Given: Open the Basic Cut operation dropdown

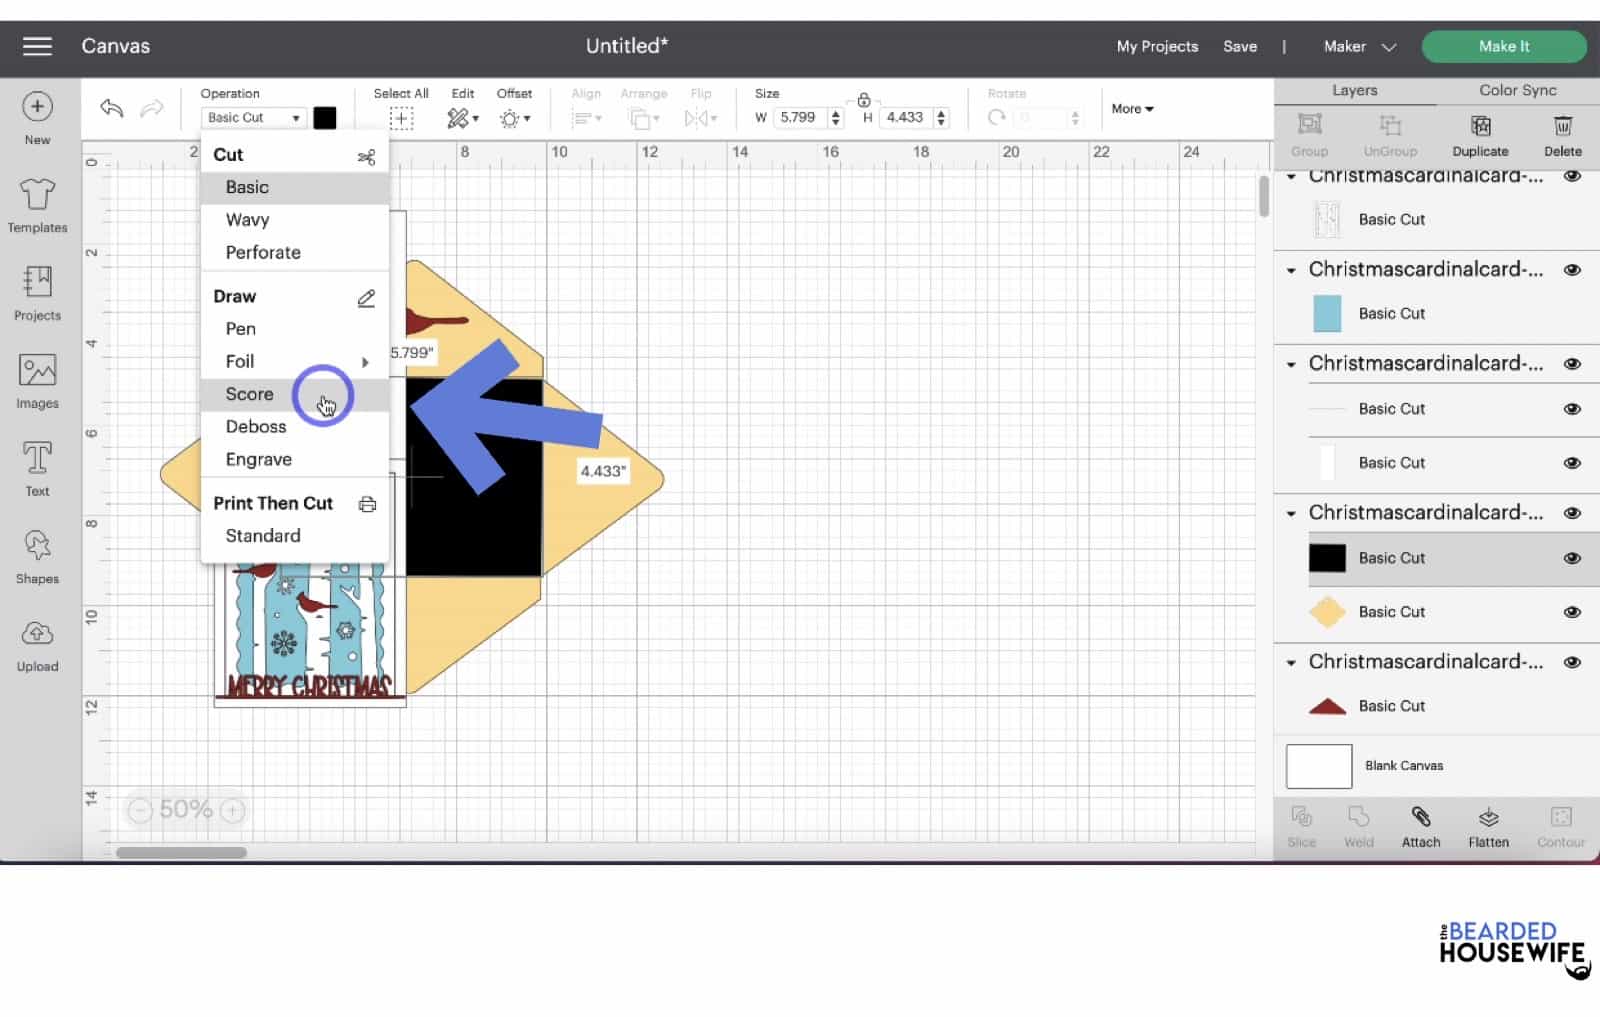Looking at the screenshot, I should coord(253,118).
